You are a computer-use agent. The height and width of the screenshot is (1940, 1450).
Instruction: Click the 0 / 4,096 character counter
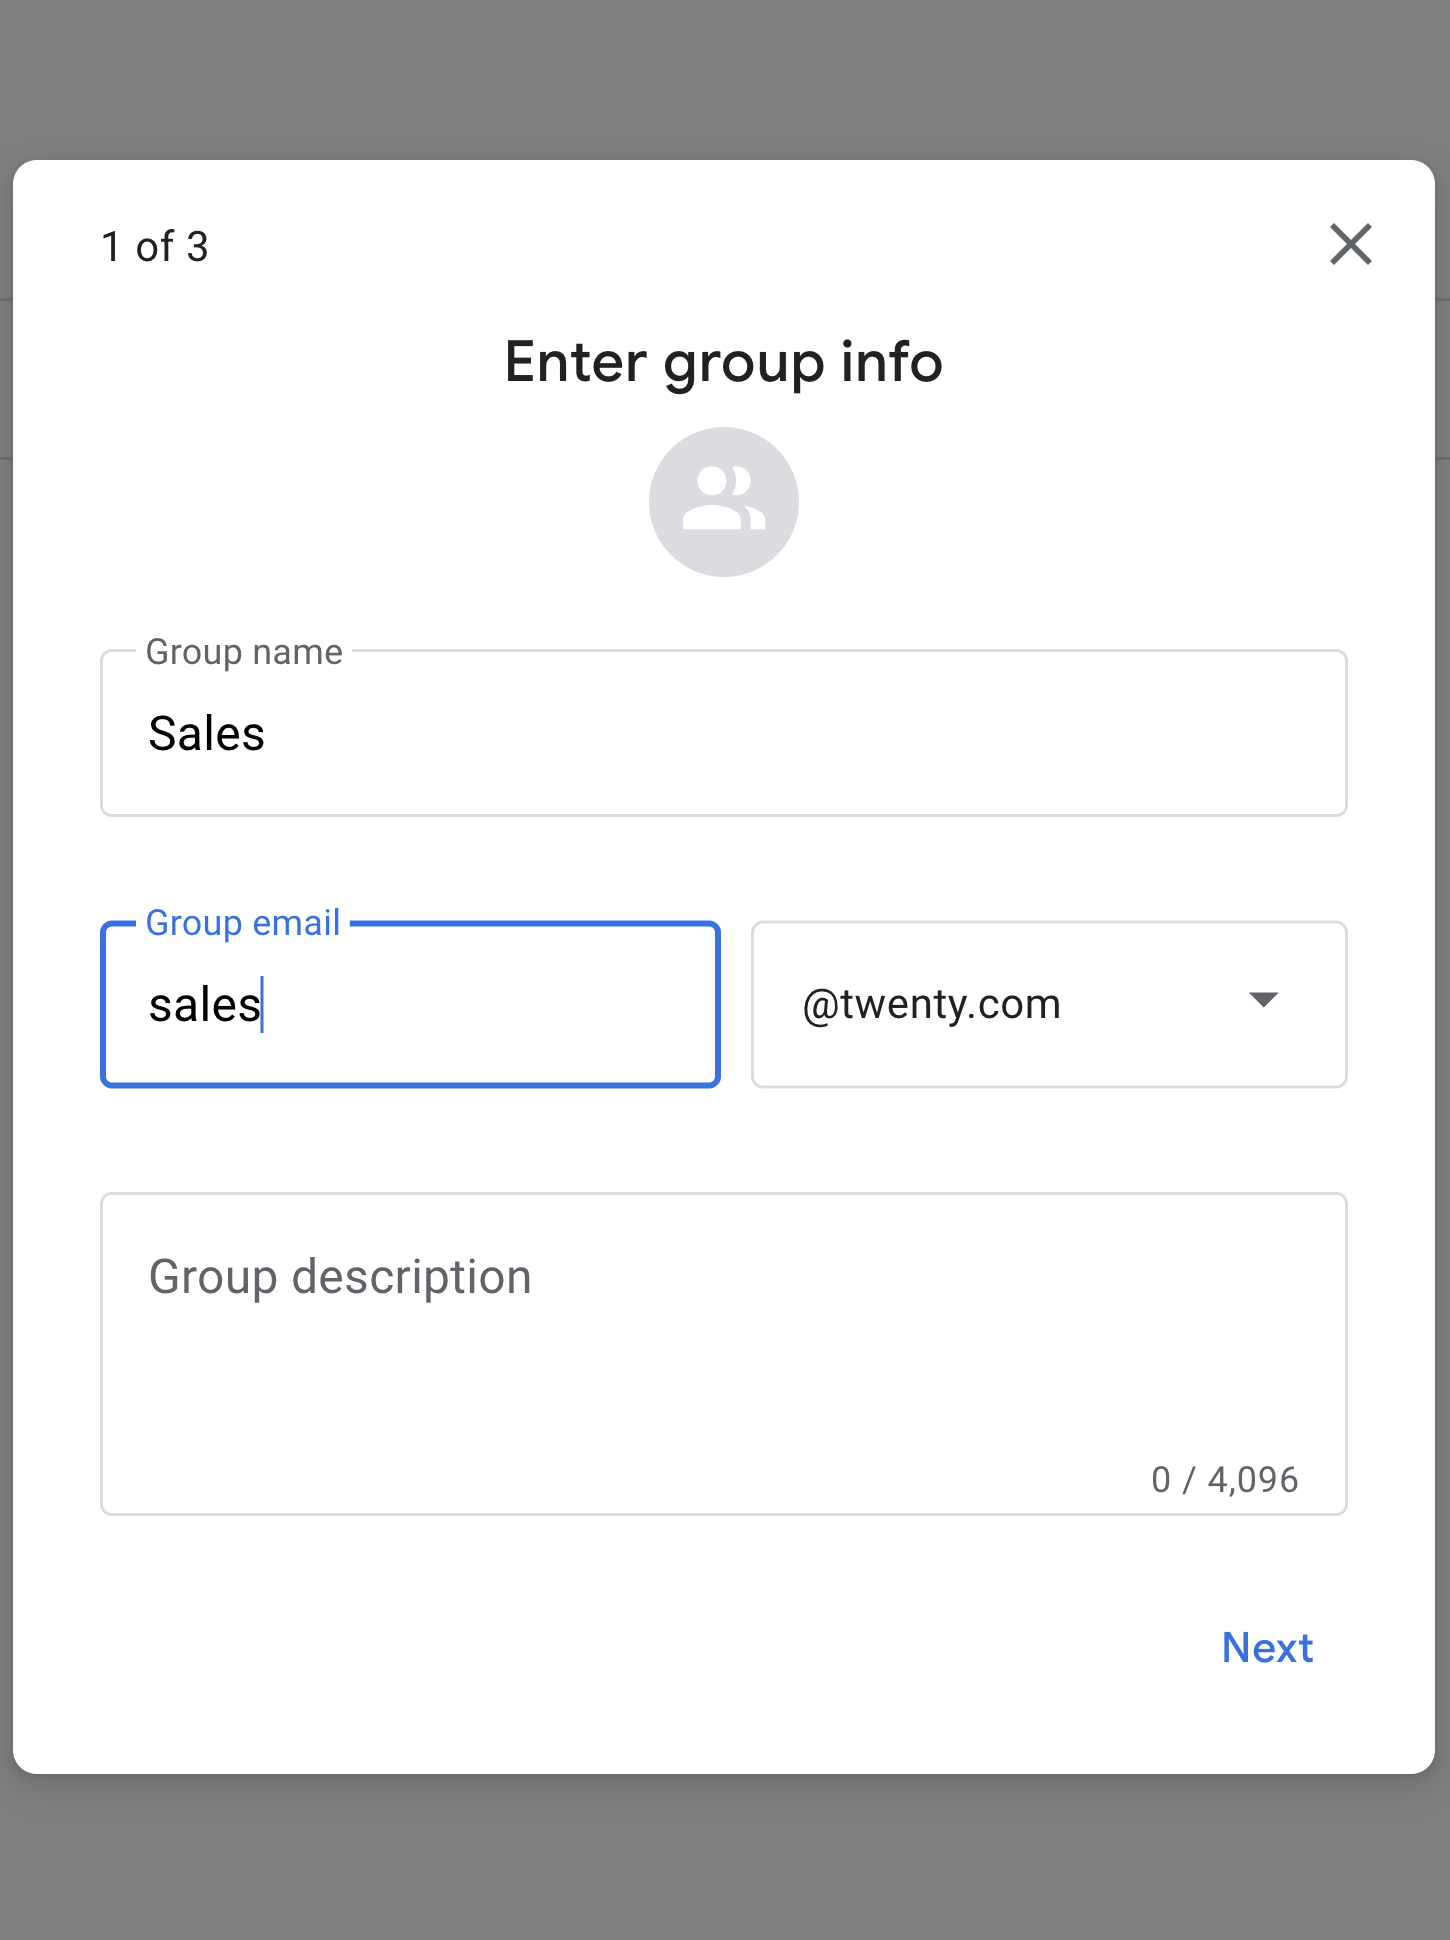1224,1480
